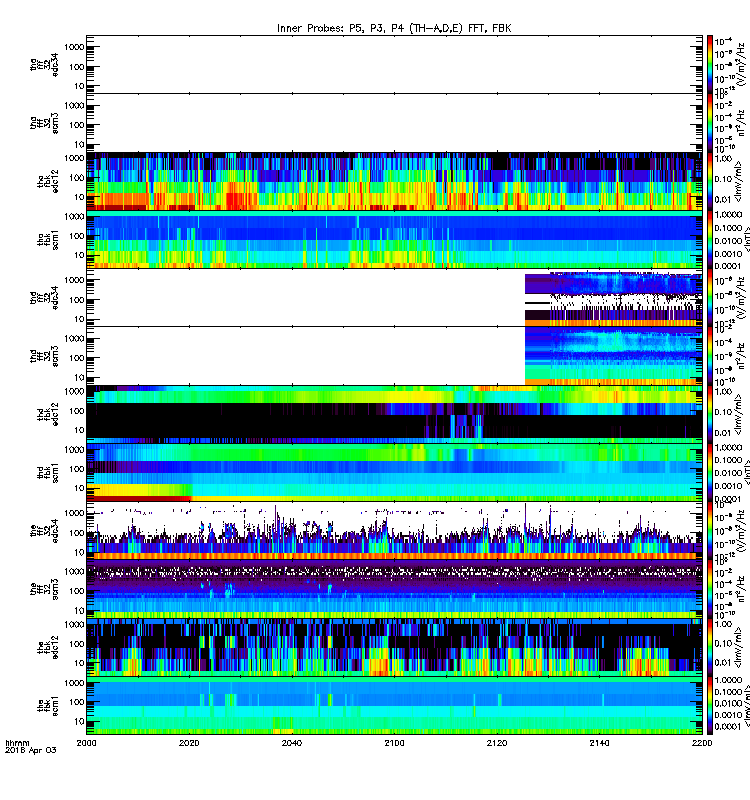
Task: Click the the fff scm3 spectrogram panel
Action: coord(394,589)
